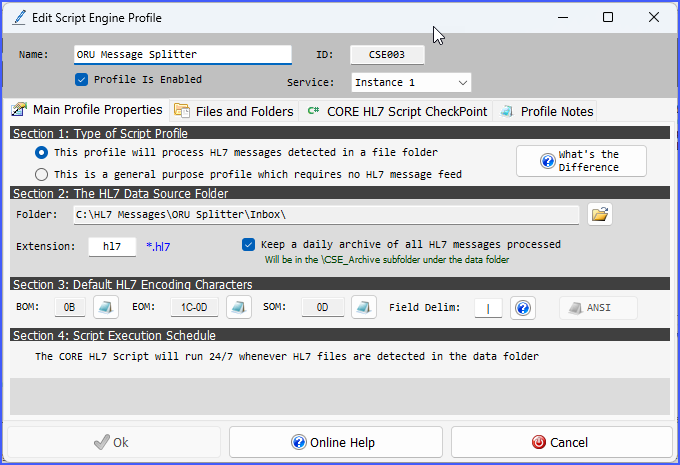Viewport: 680px width, 465px height.
Task: Select general purpose profile radio option
Action: coord(41,174)
